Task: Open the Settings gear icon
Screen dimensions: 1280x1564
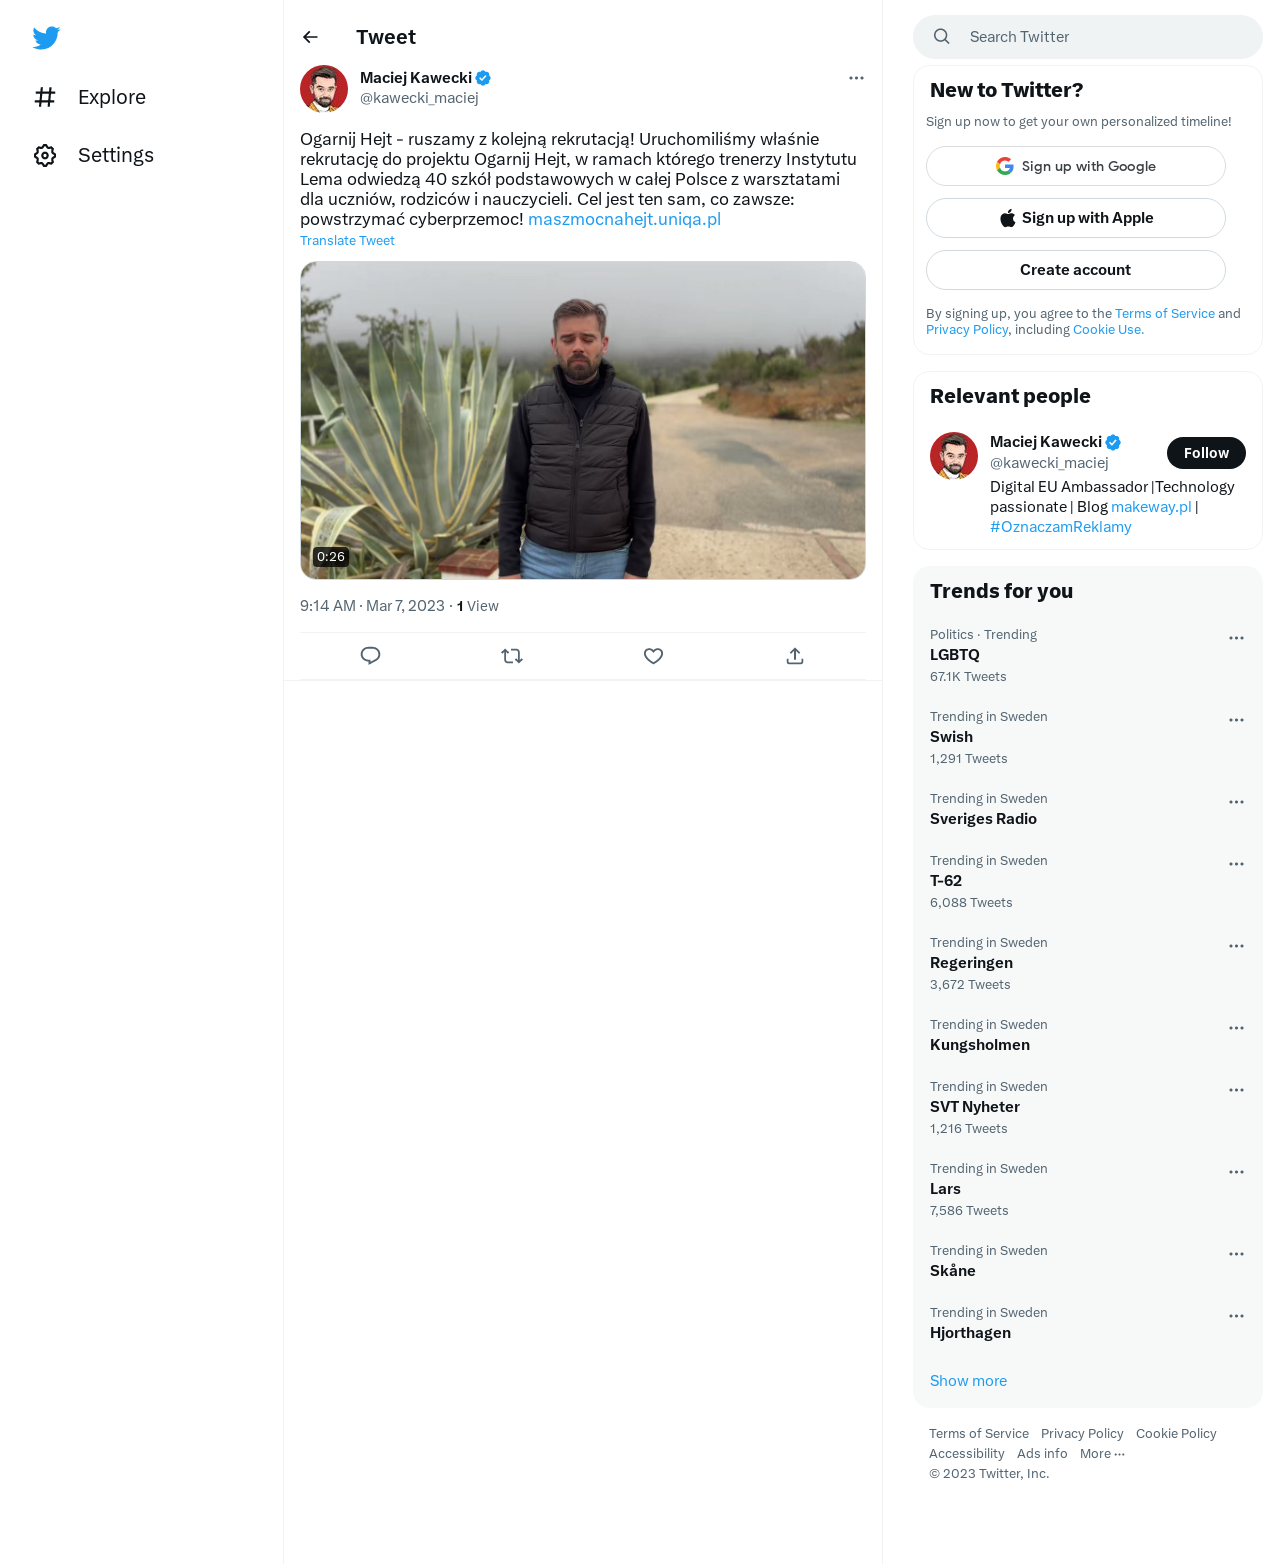Action: point(45,155)
